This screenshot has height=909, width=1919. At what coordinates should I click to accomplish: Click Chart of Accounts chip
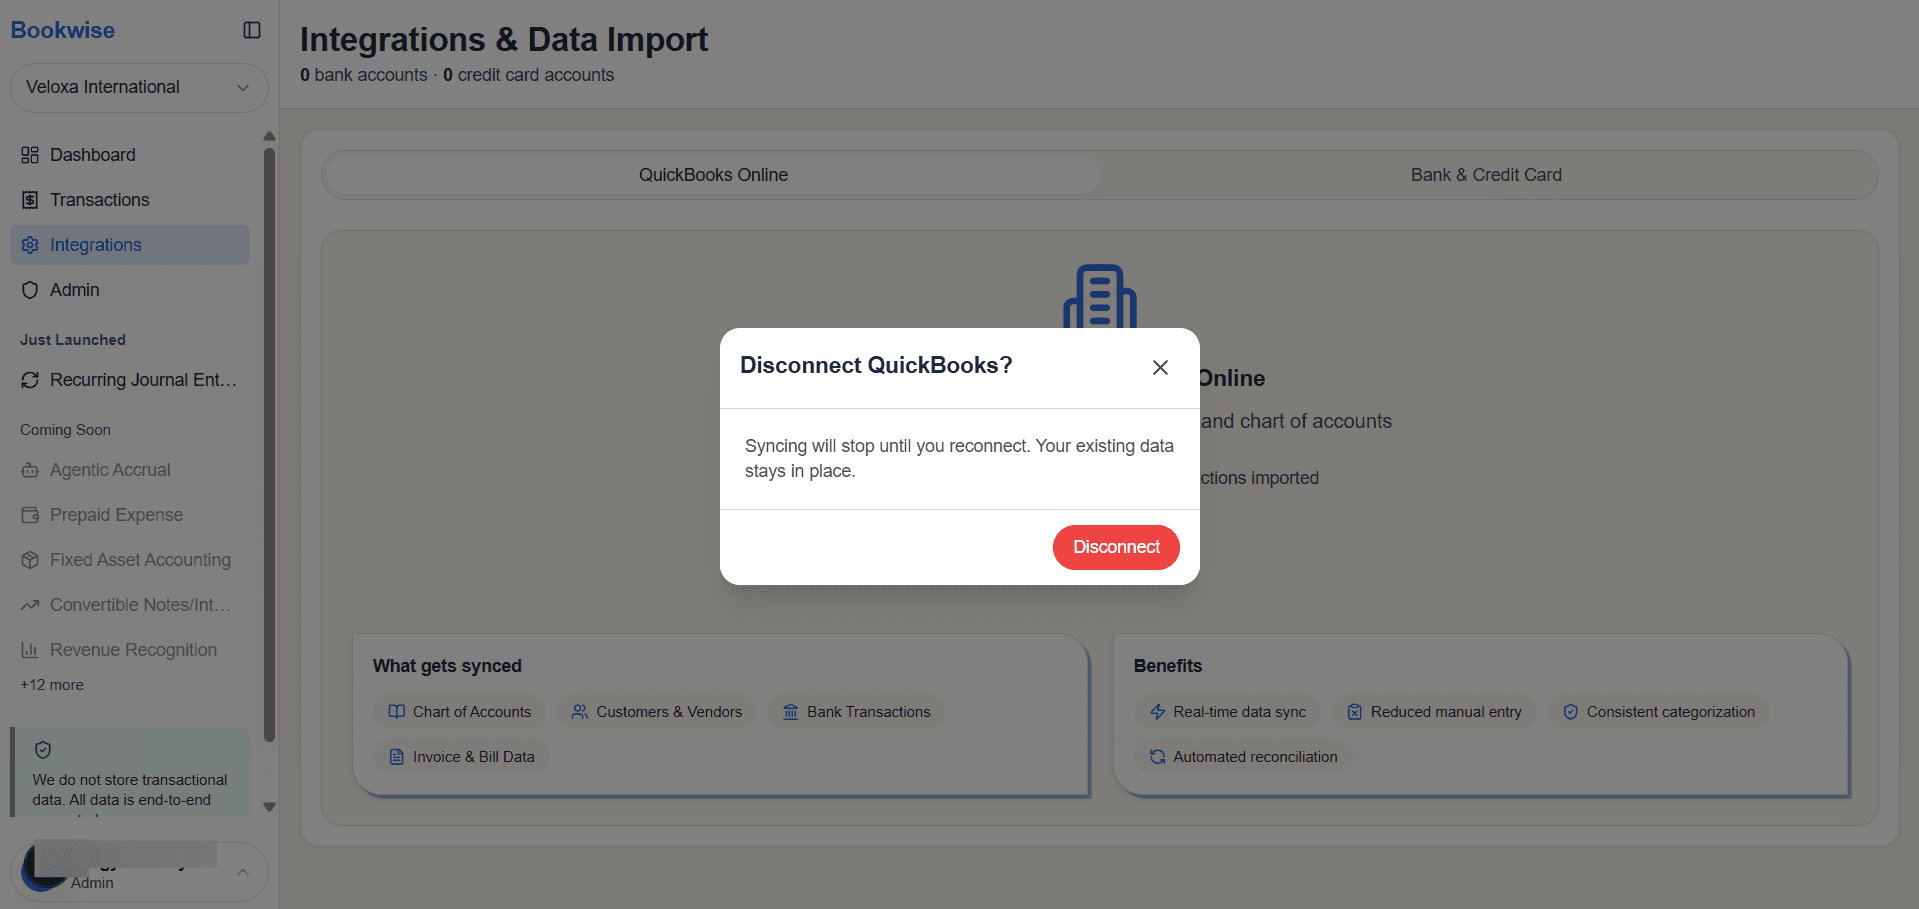tap(460, 712)
